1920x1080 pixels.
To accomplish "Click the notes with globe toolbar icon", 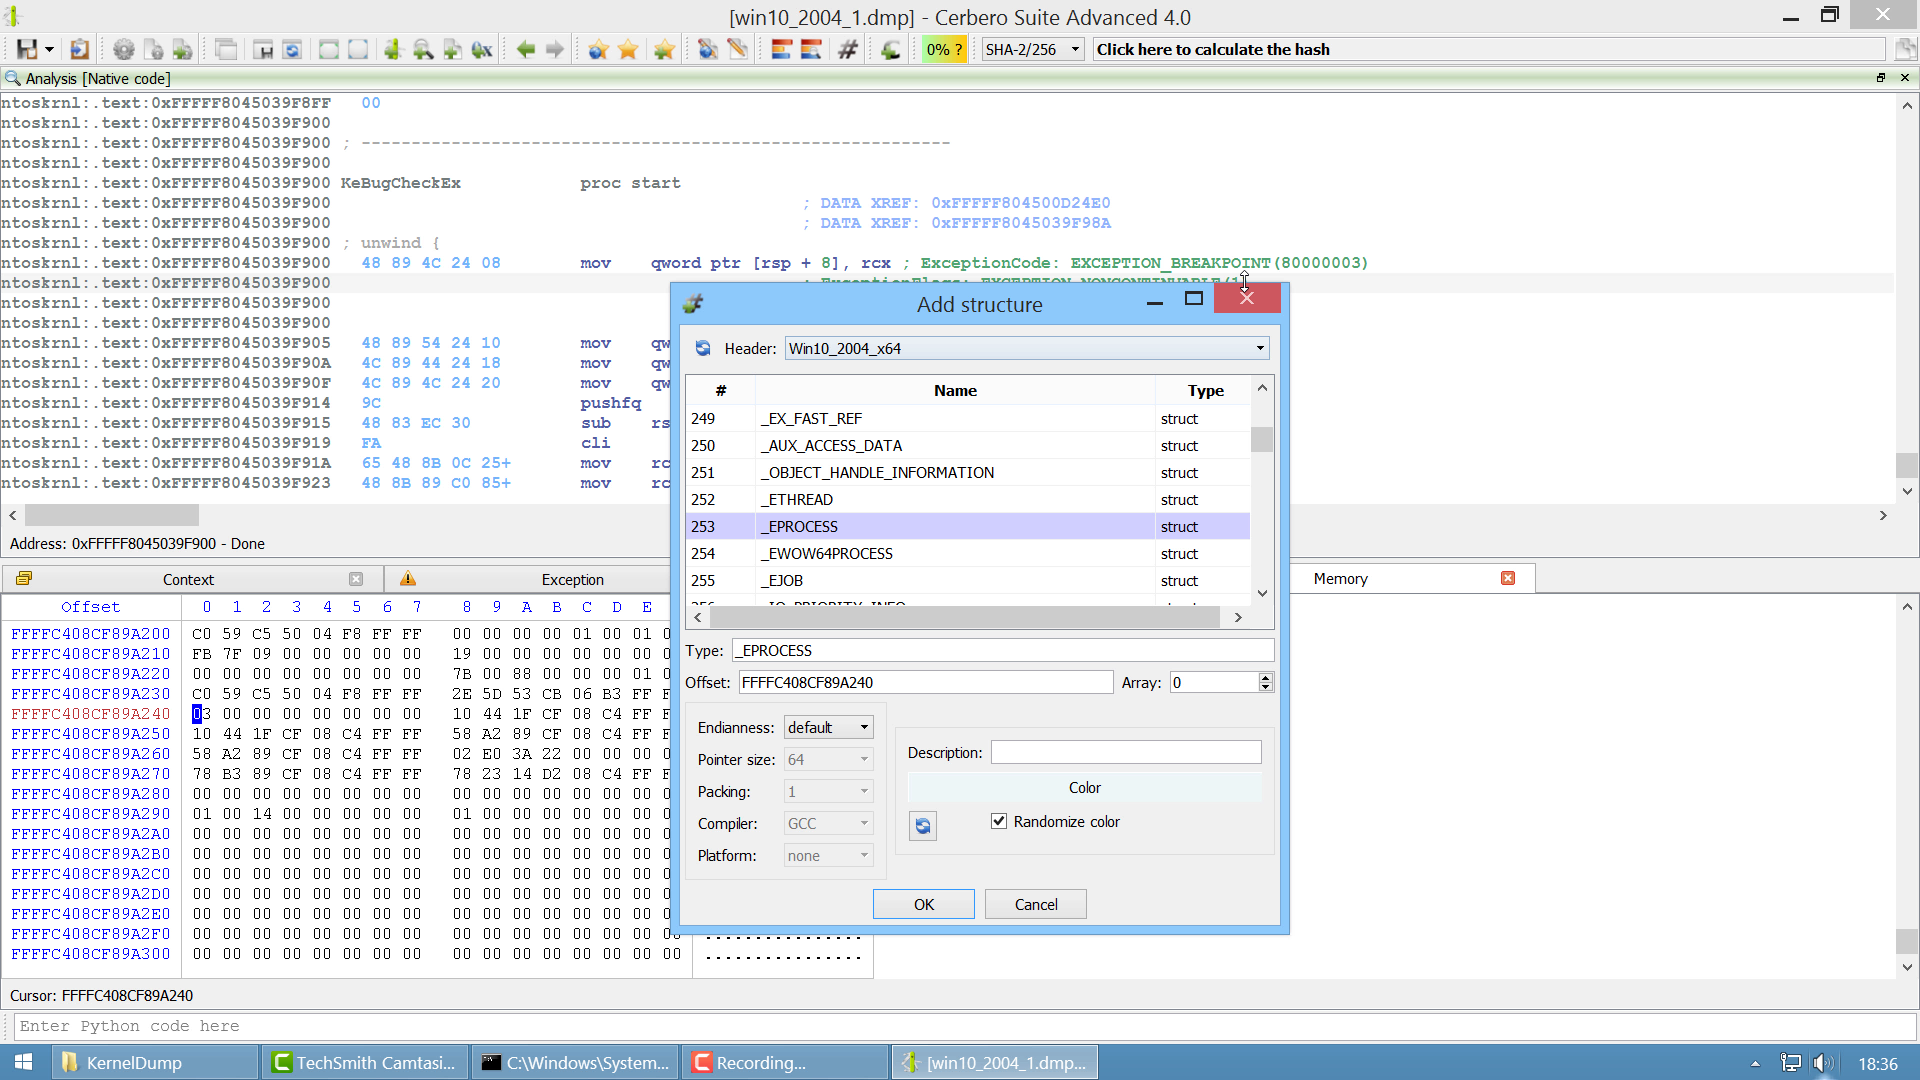I will coord(708,49).
